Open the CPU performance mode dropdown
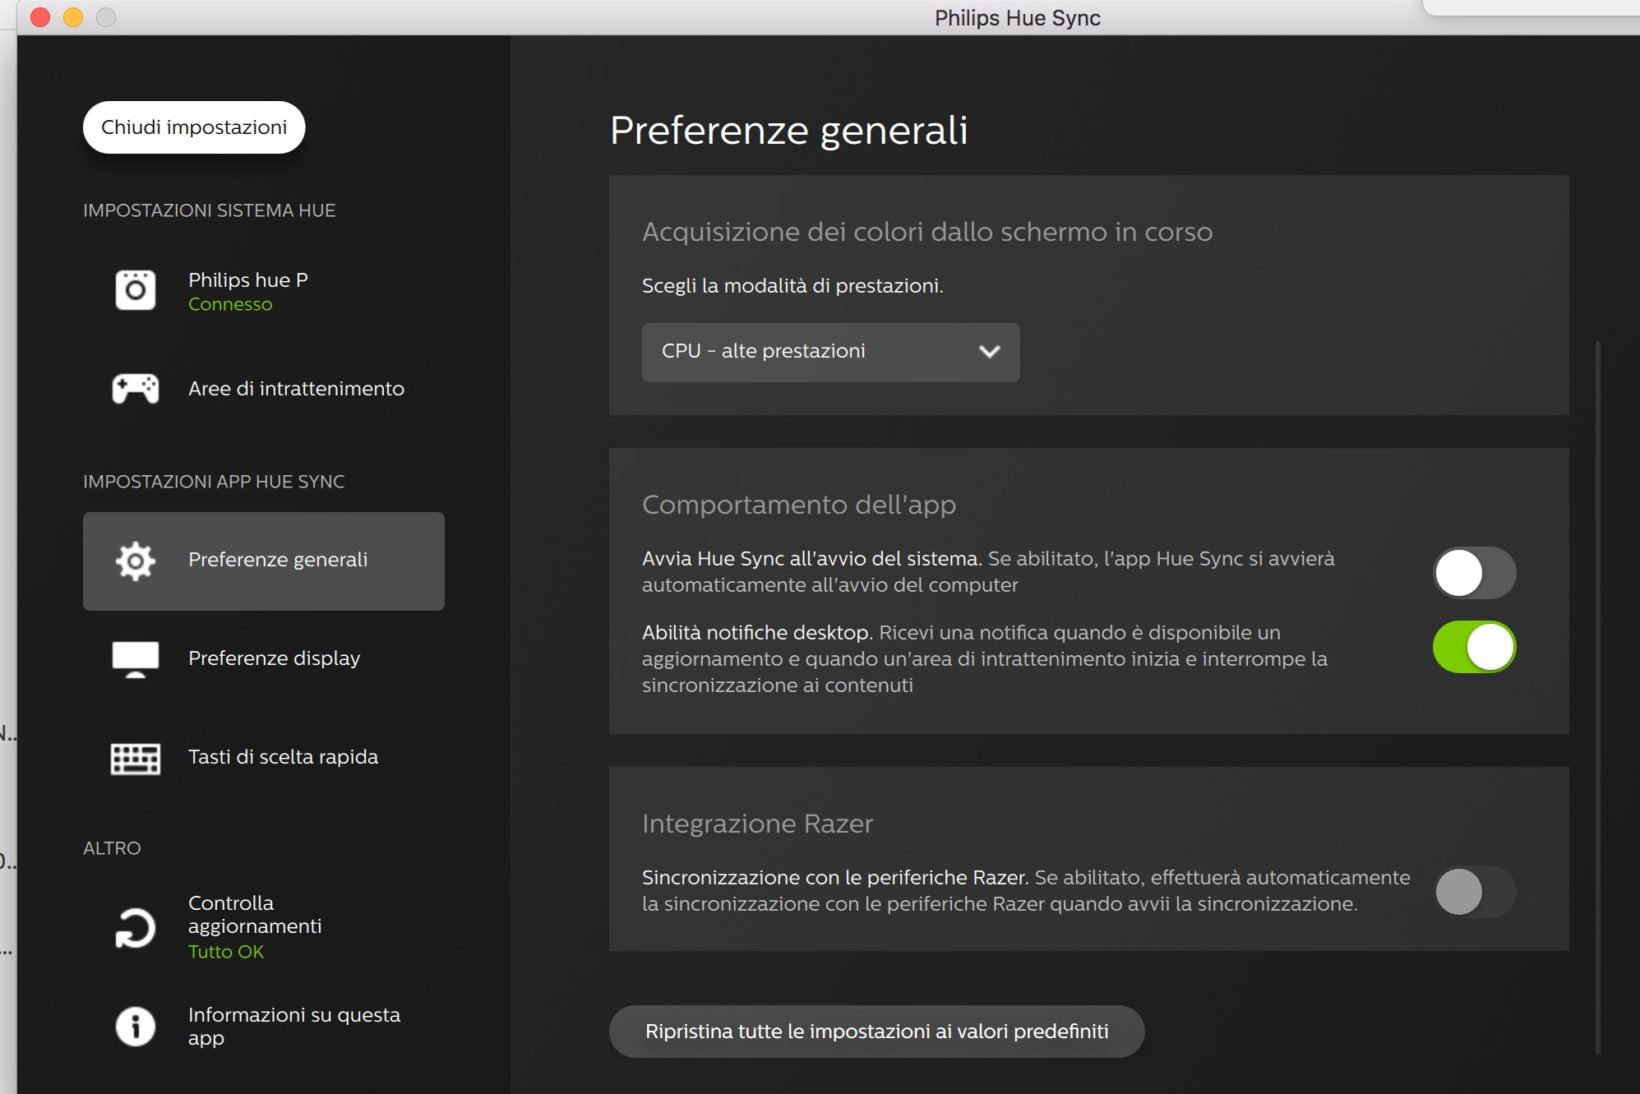1640x1094 pixels. click(x=829, y=352)
